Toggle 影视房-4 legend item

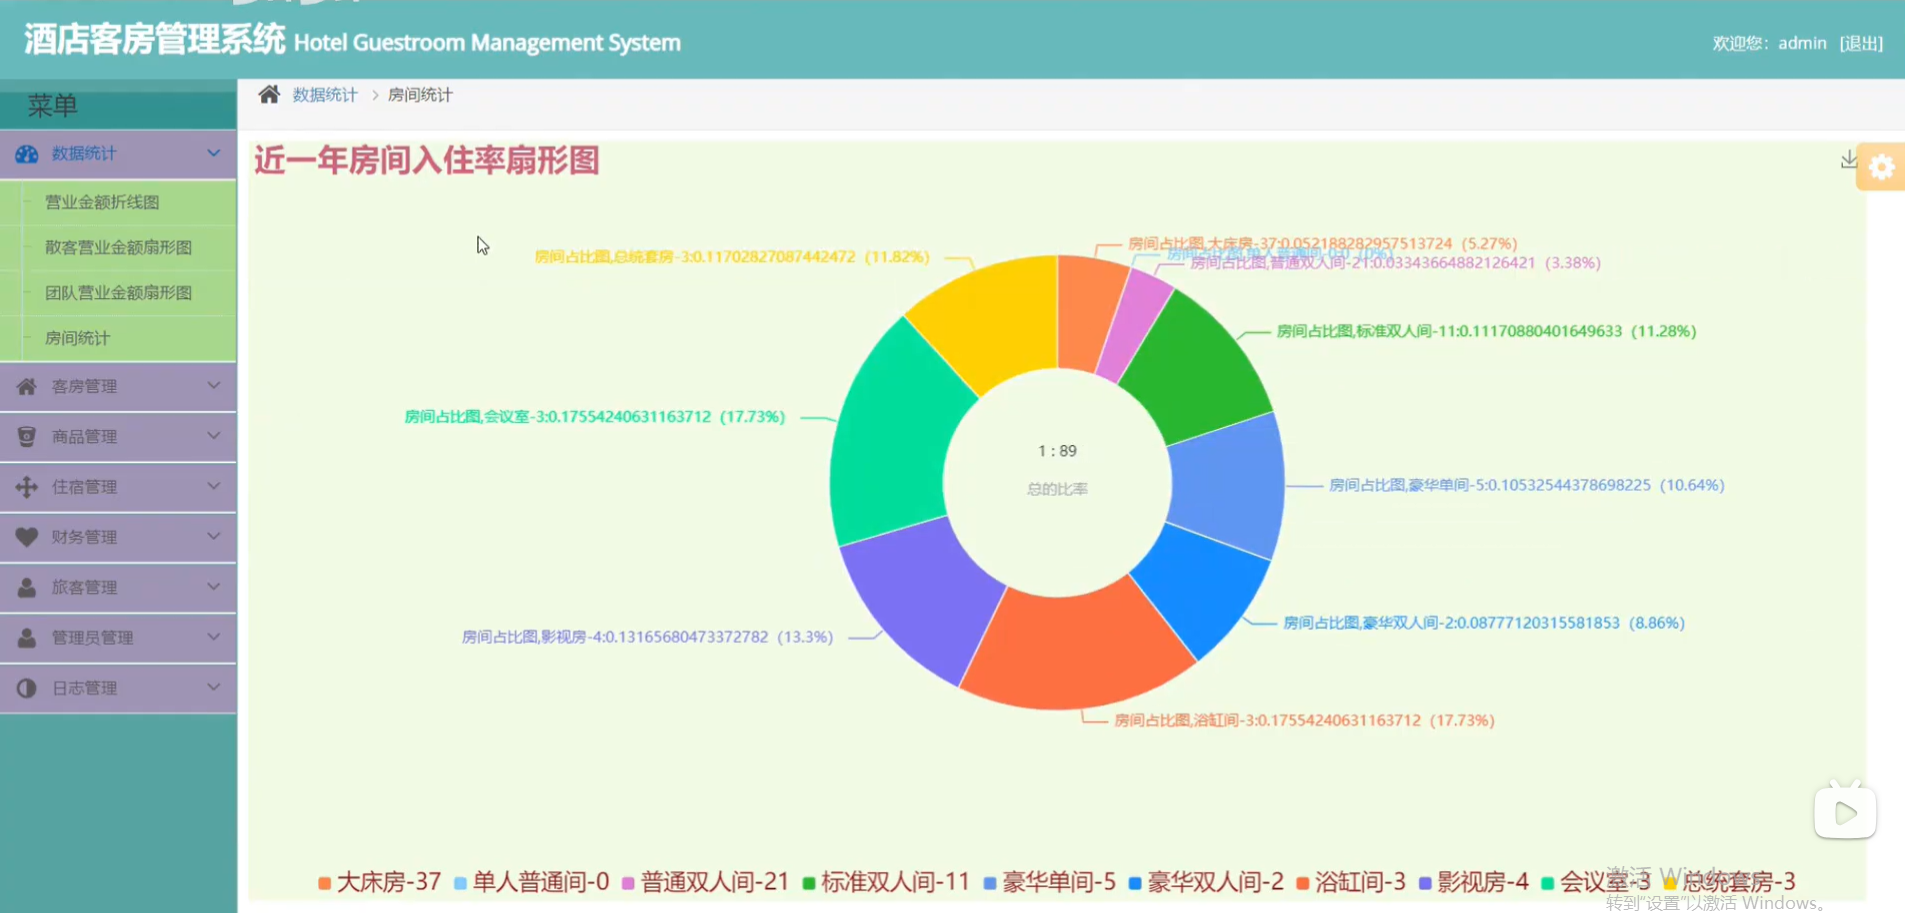pos(1474,882)
